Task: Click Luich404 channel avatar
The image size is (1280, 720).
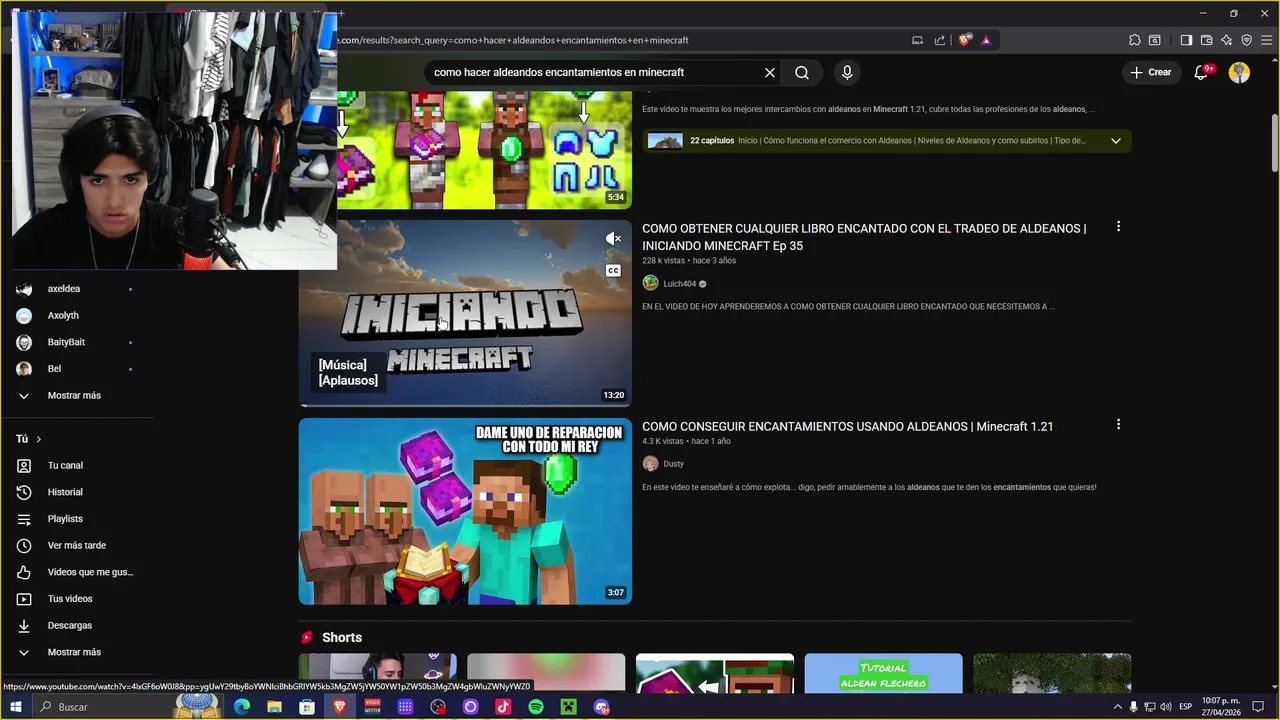Action: [650, 283]
